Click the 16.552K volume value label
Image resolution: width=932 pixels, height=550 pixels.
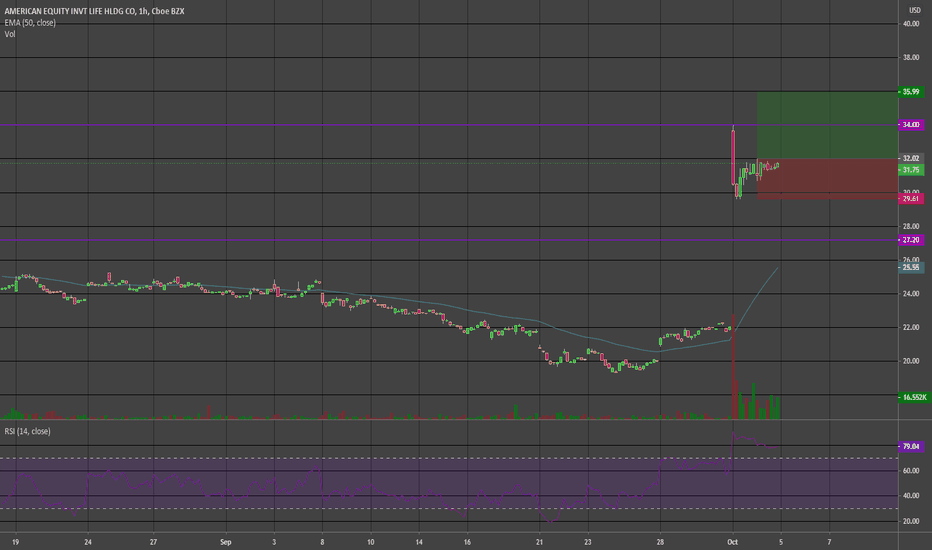pos(914,397)
